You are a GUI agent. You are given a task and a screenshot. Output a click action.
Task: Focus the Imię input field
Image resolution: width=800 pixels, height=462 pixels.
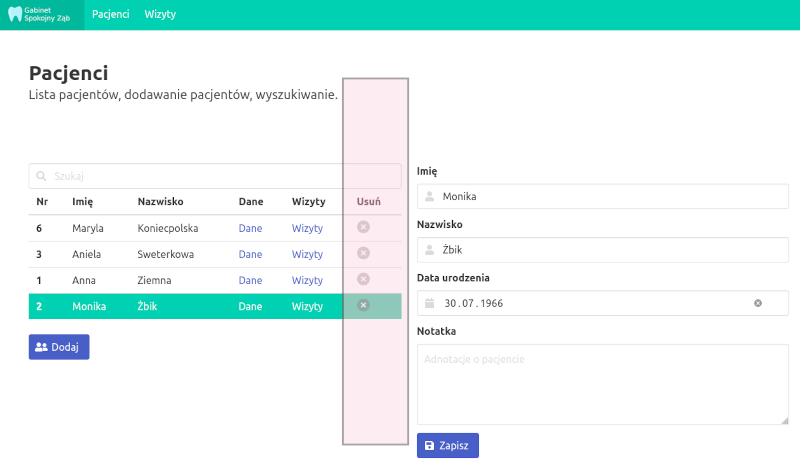[610, 196]
